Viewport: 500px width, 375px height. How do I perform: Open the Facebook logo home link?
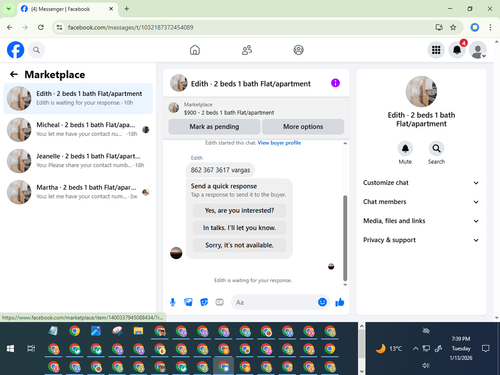coord(15,50)
